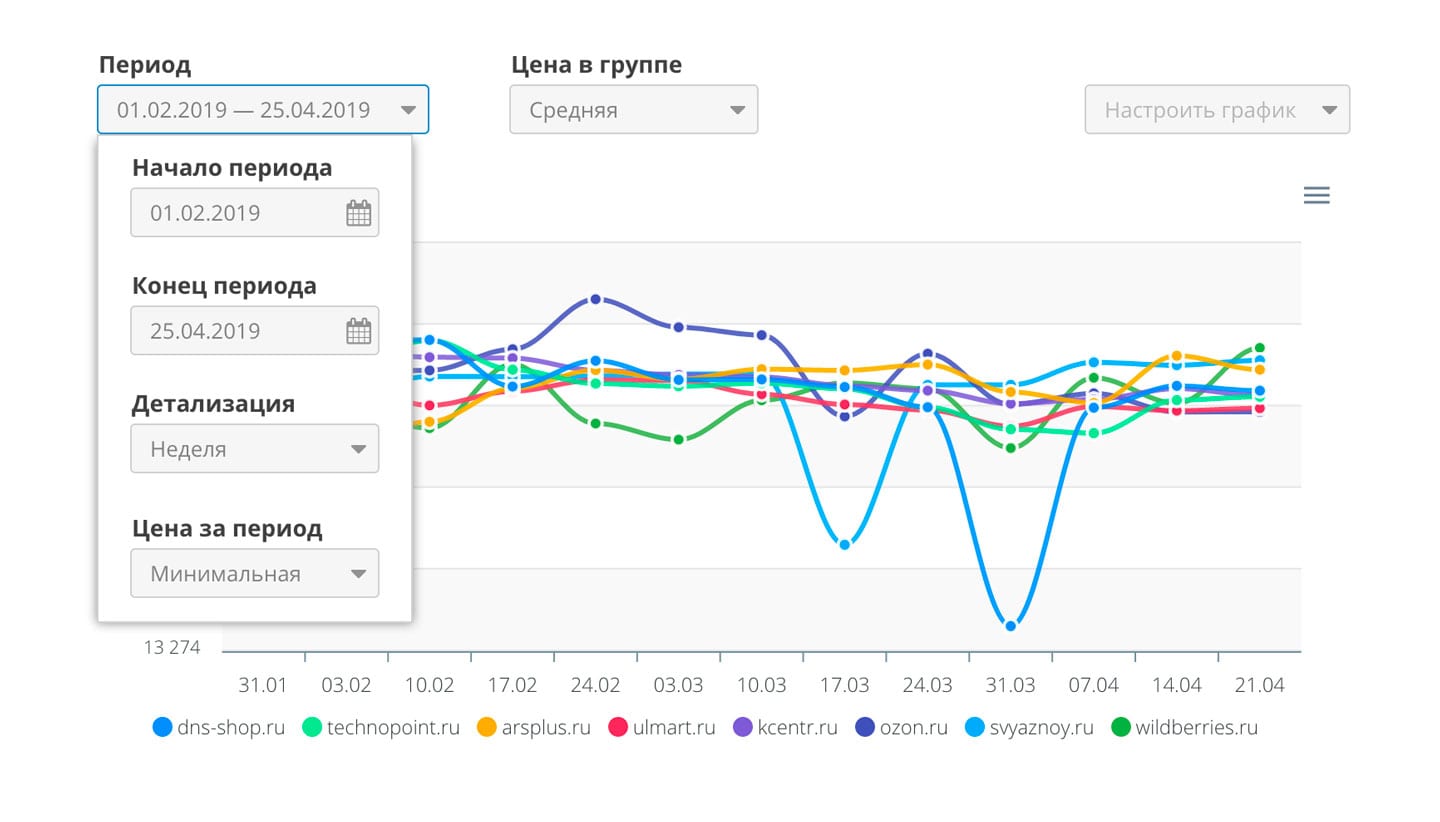This screenshot has height=822, width=1440.
Task: Open the Цена за период Минимальная dropdown
Action: [255, 574]
